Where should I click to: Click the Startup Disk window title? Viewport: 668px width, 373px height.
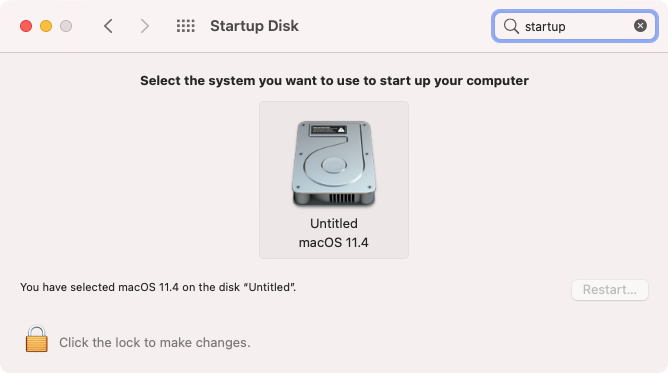point(254,26)
